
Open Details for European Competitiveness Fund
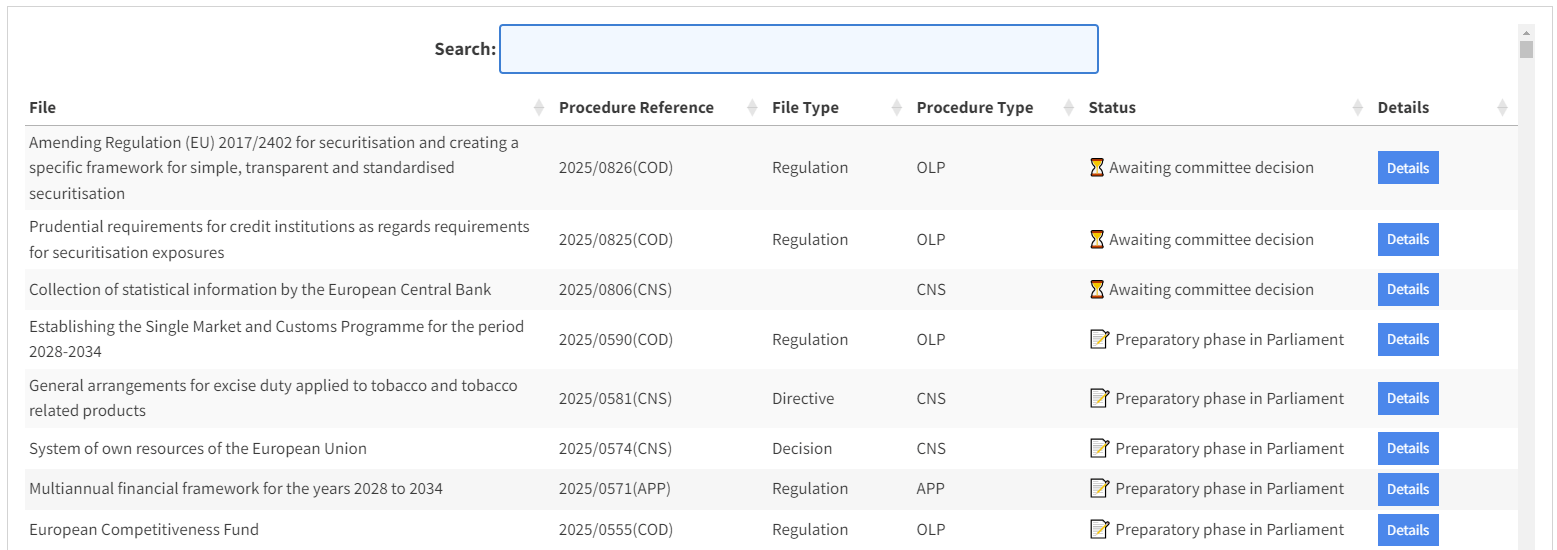tap(1407, 530)
